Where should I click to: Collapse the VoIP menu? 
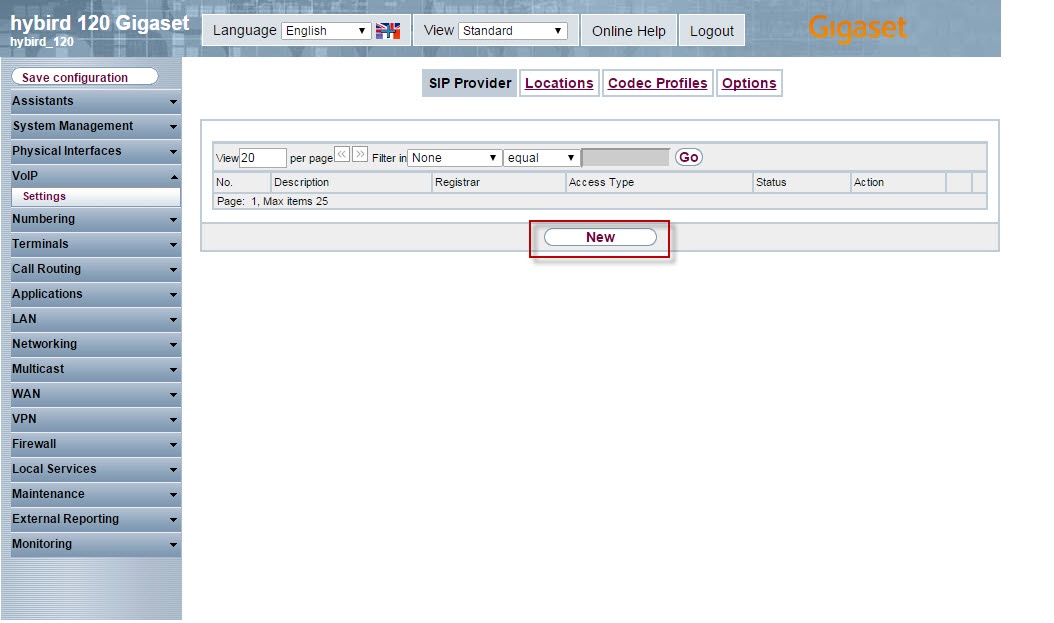click(x=95, y=175)
